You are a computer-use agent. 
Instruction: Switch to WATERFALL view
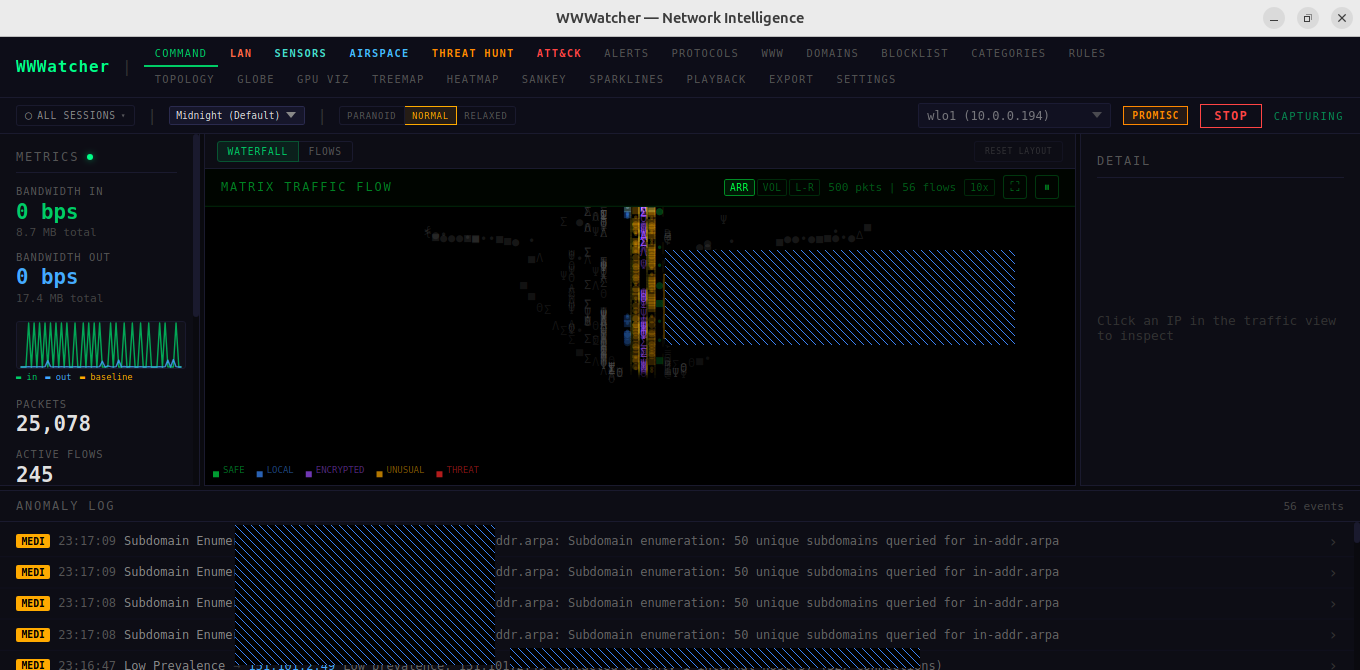tap(257, 152)
